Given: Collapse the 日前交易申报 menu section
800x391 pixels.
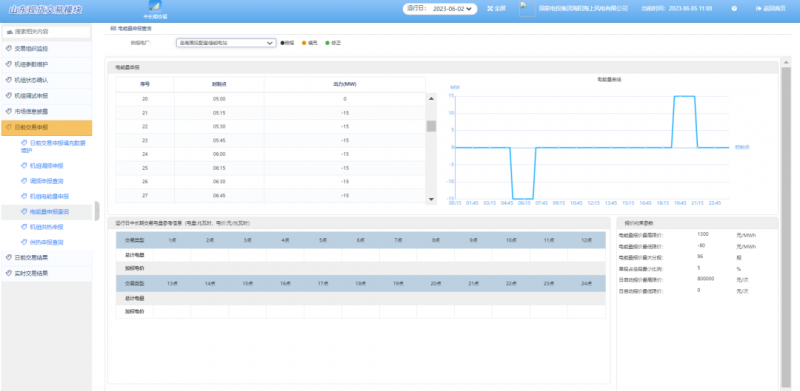Looking at the screenshot, I should click(x=46, y=128).
